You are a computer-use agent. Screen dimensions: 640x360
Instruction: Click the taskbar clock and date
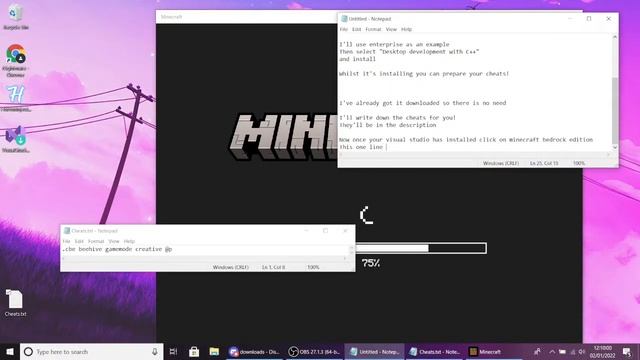click(602, 351)
